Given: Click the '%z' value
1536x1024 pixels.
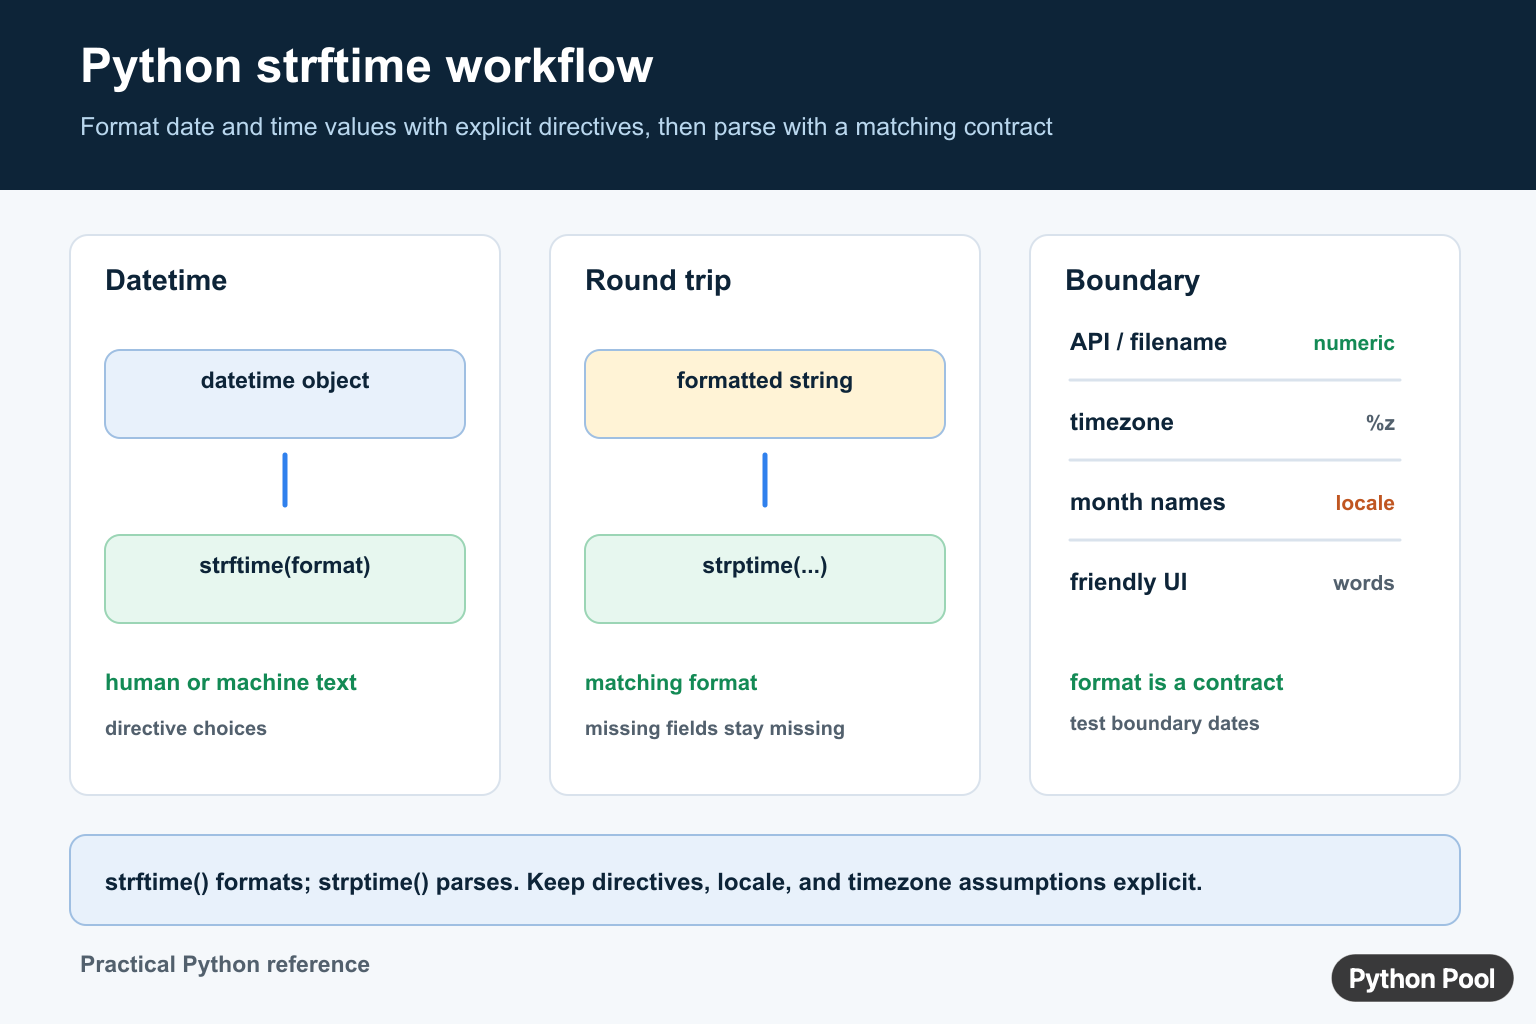Looking at the screenshot, I should (x=1380, y=423).
